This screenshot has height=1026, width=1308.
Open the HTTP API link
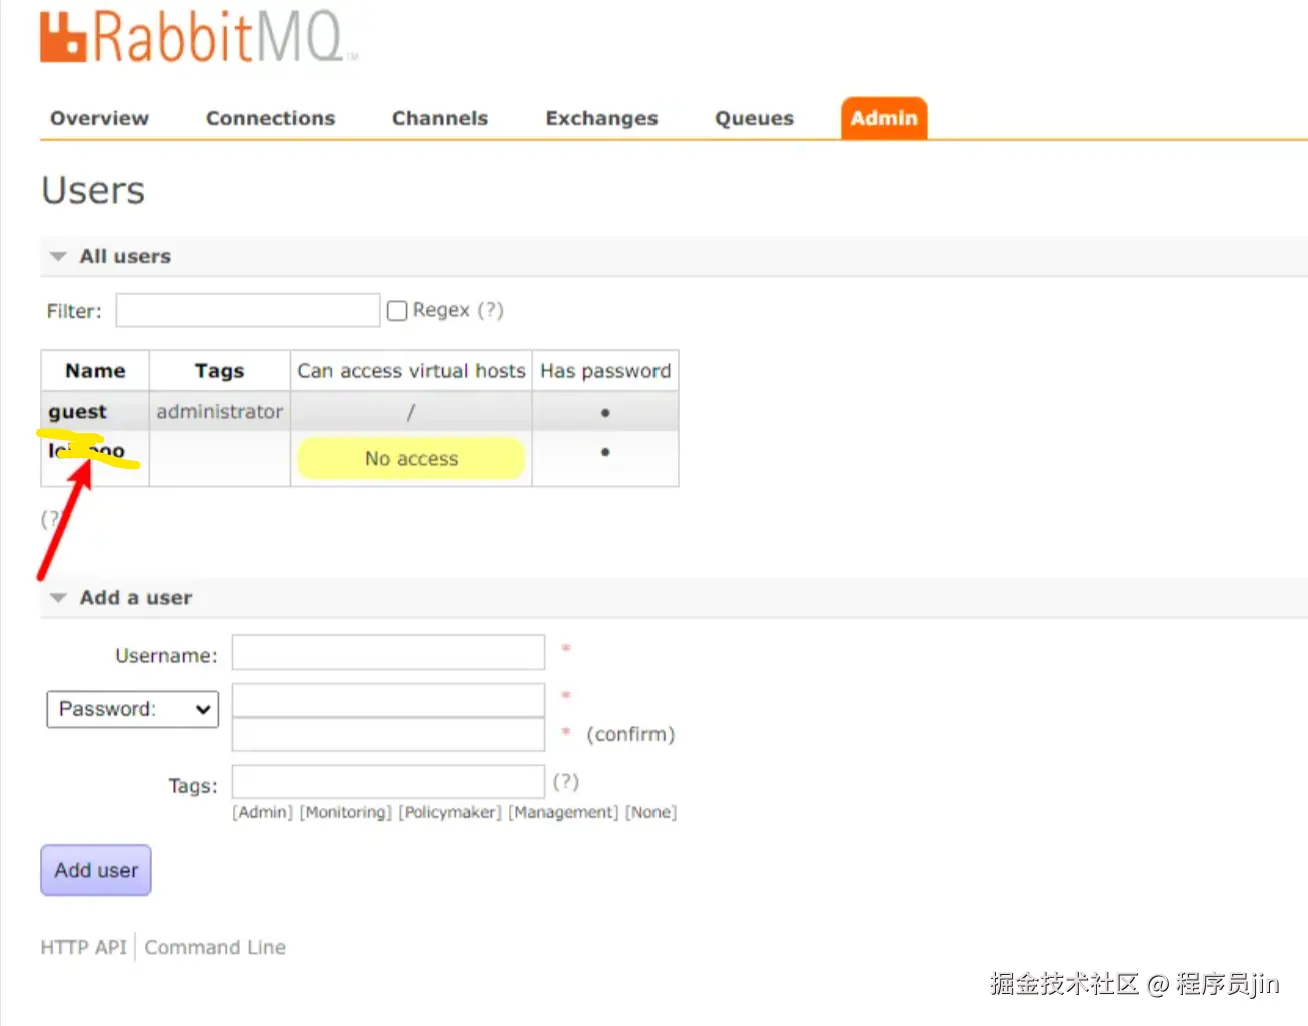pos(83,947)
